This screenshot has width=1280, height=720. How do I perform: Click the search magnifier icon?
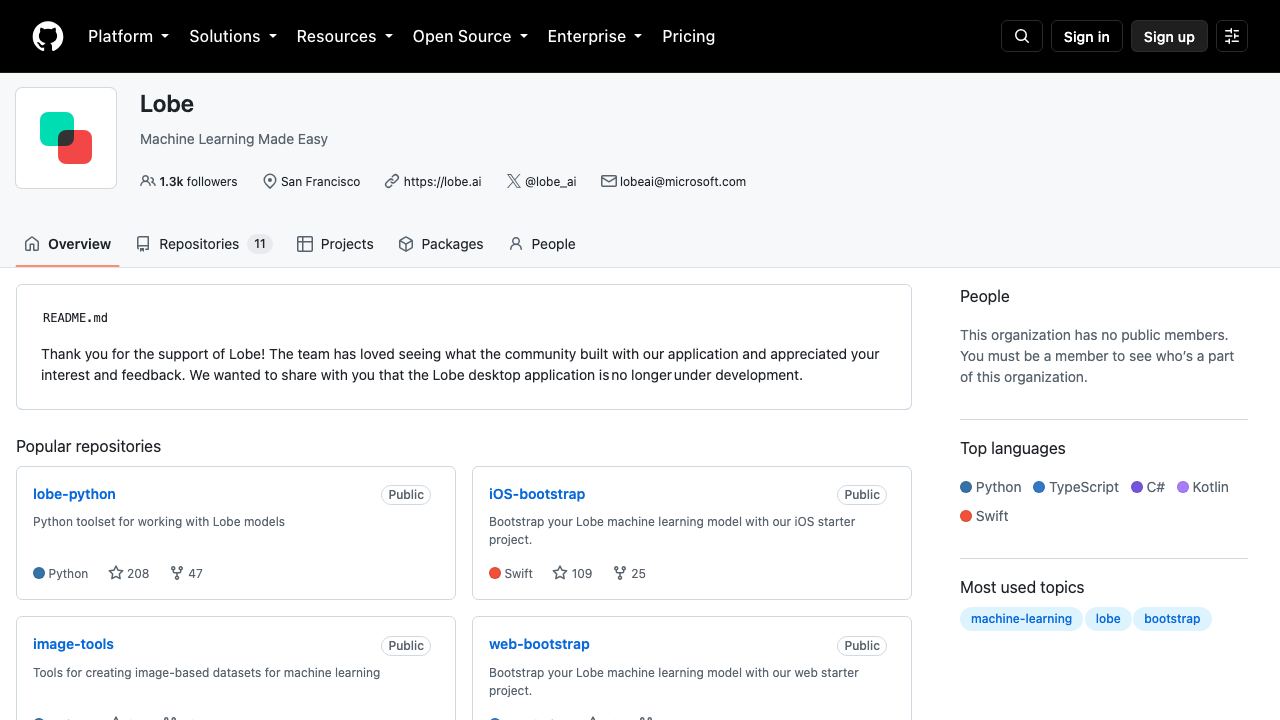click(1022, 36)
